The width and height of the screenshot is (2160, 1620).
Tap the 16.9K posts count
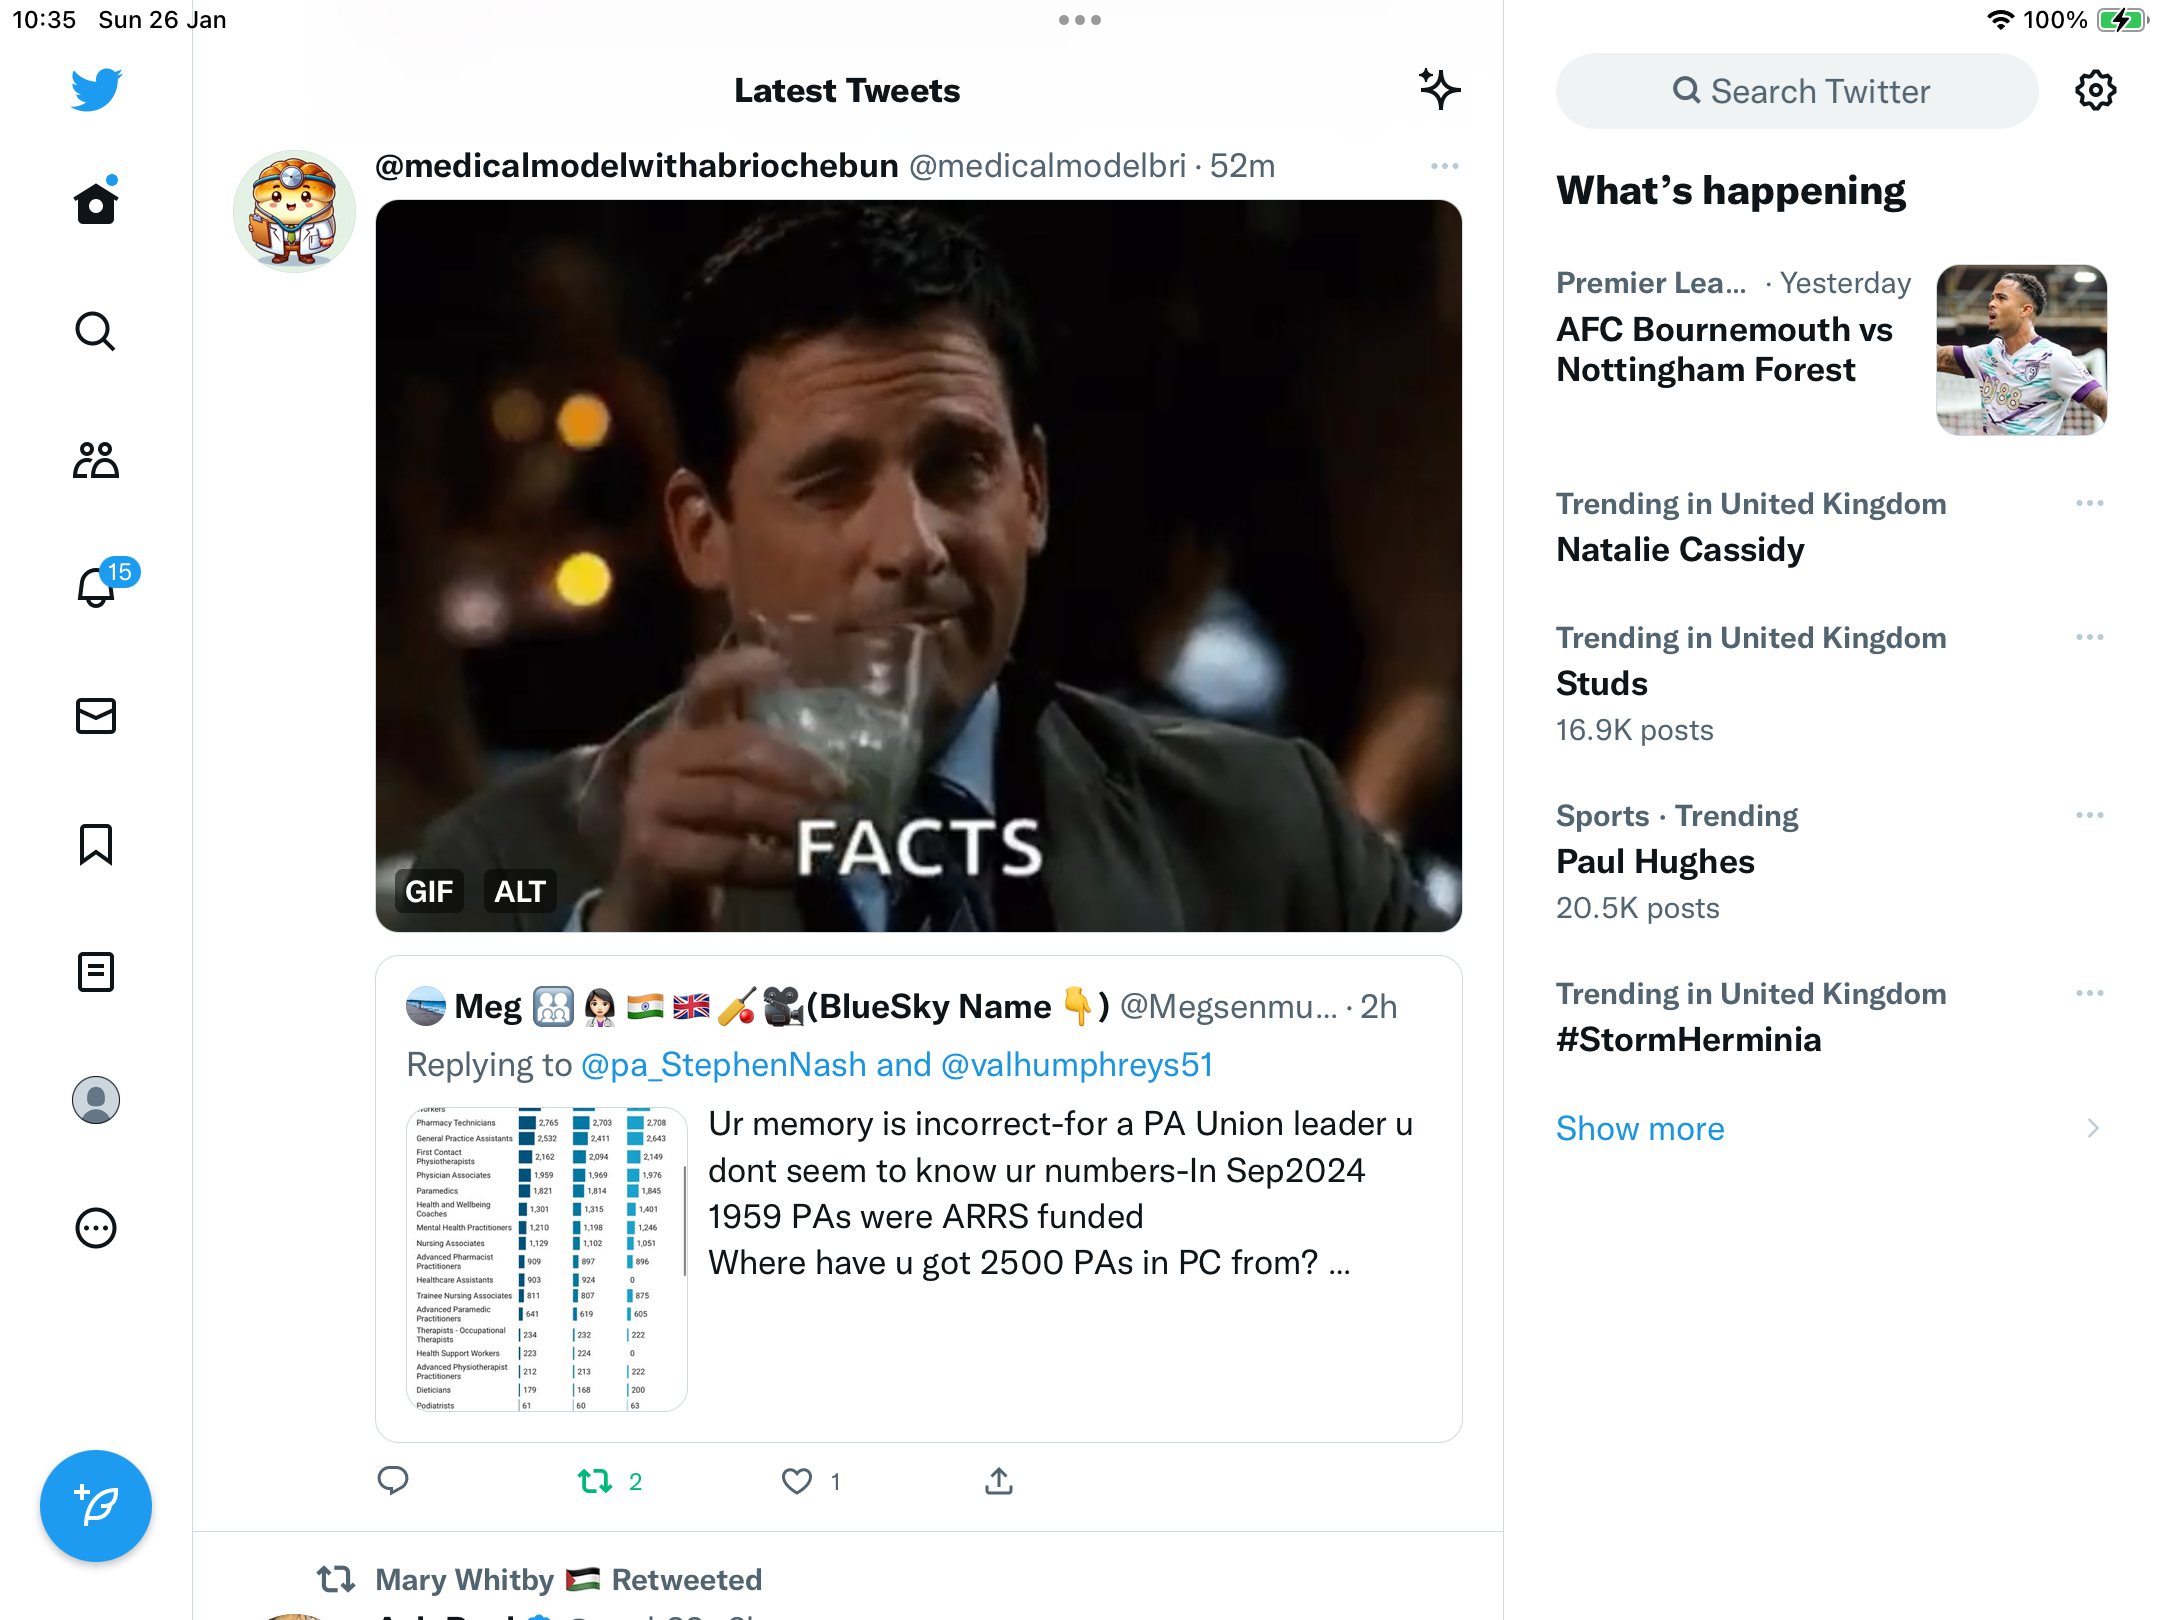point(1634,730)
